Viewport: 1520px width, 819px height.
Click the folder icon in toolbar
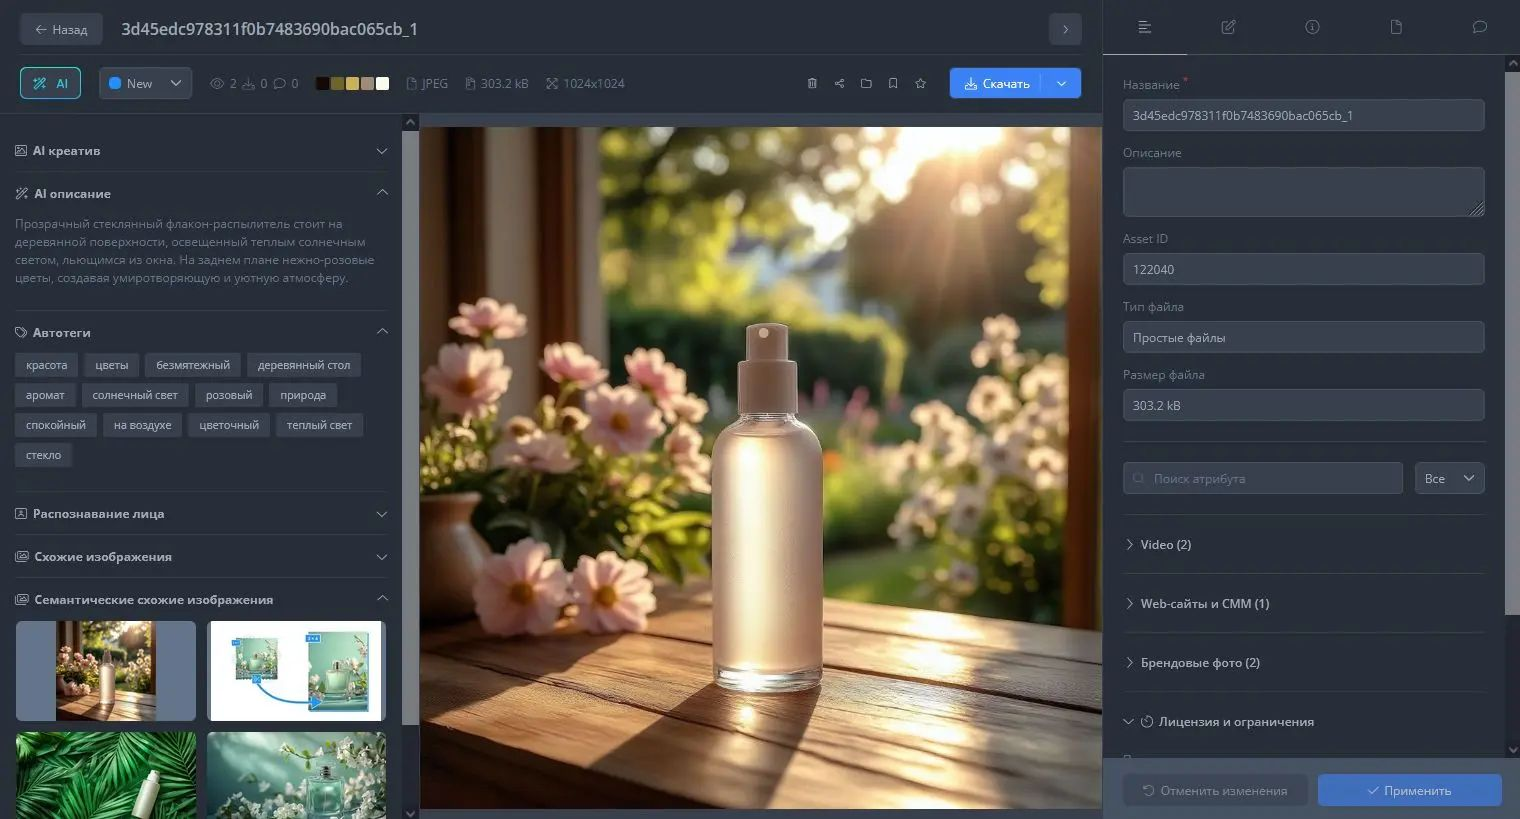tap(866, 84)
